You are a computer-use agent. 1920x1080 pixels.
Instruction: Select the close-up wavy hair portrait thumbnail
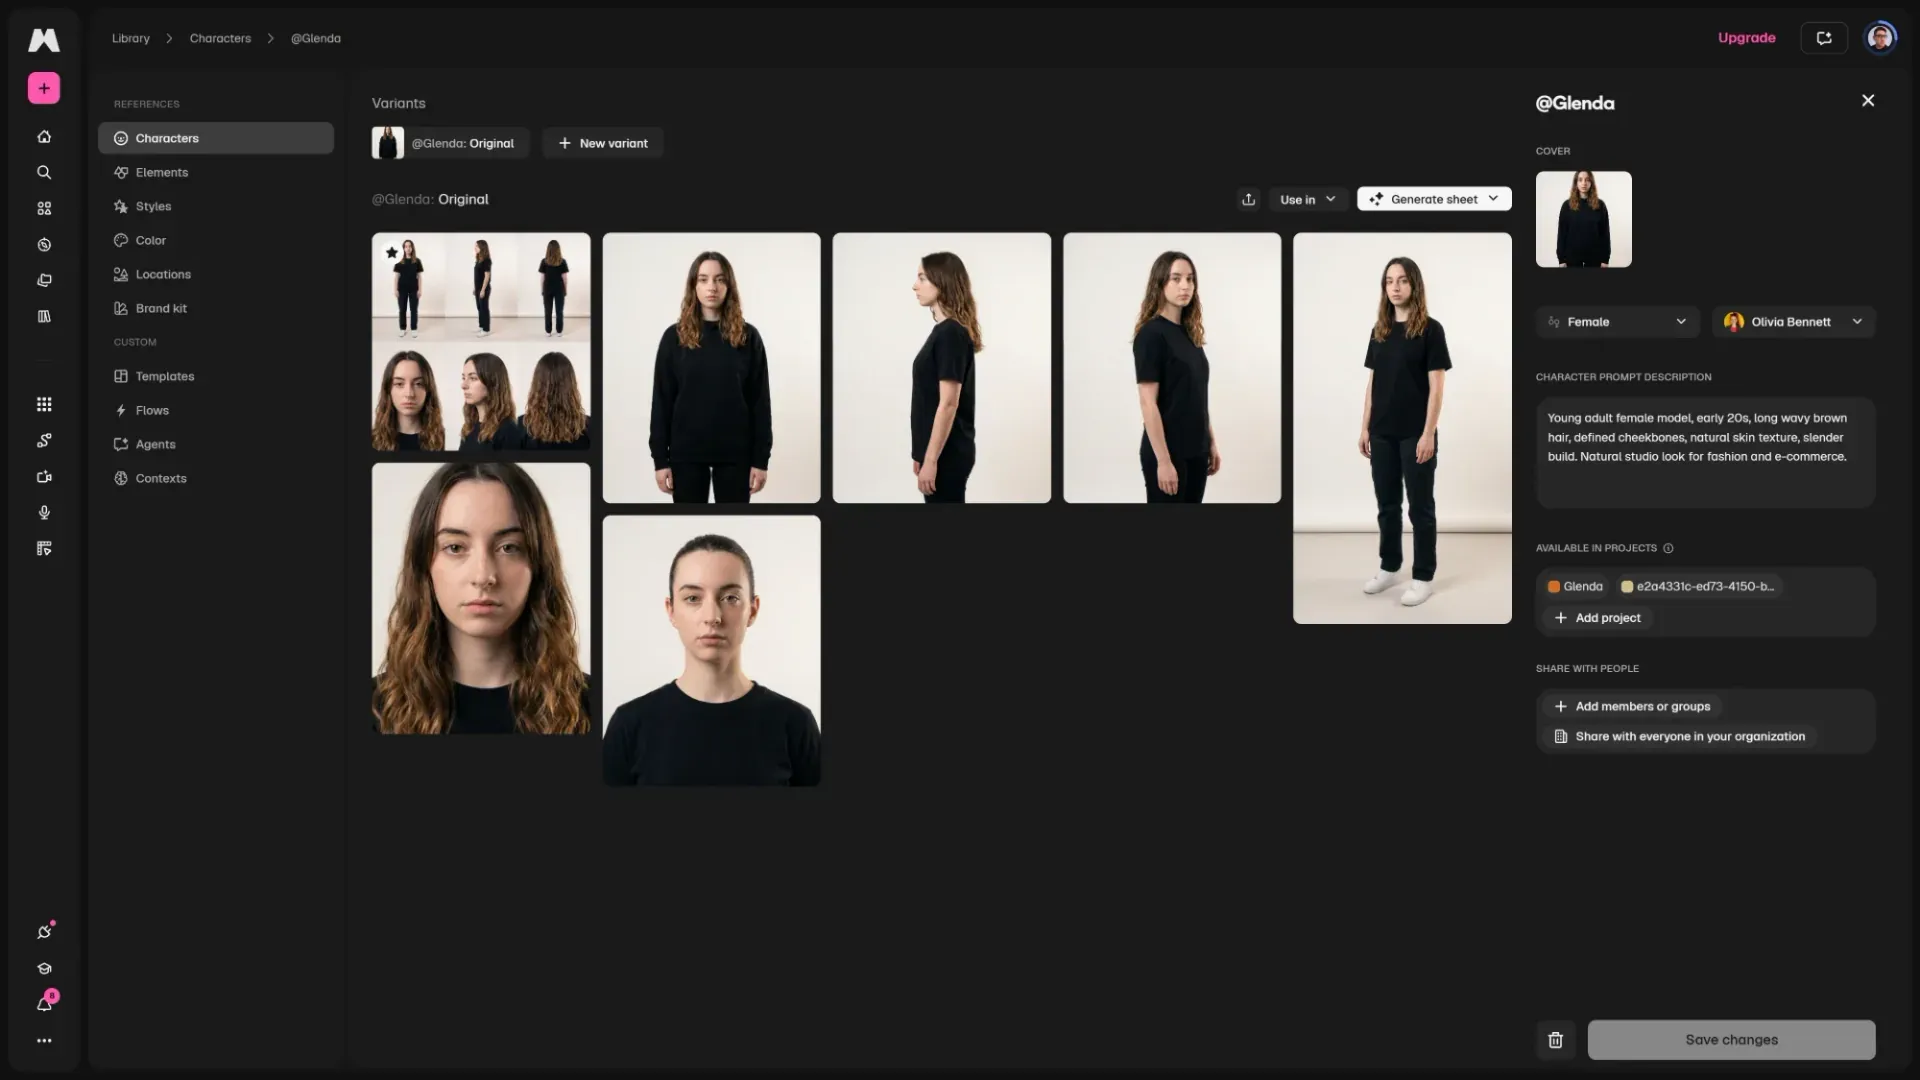[481, 598]
